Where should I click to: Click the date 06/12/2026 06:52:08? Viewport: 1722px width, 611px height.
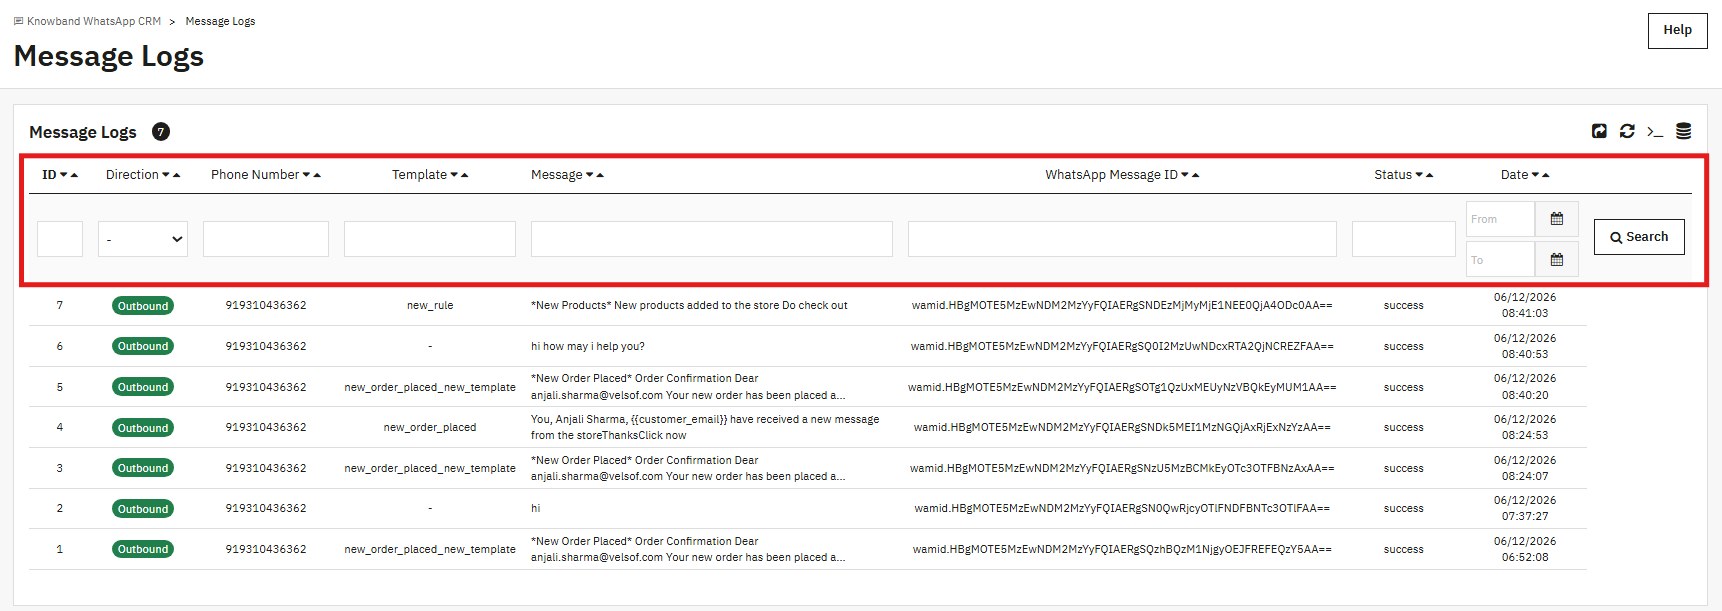point(1525,549)
